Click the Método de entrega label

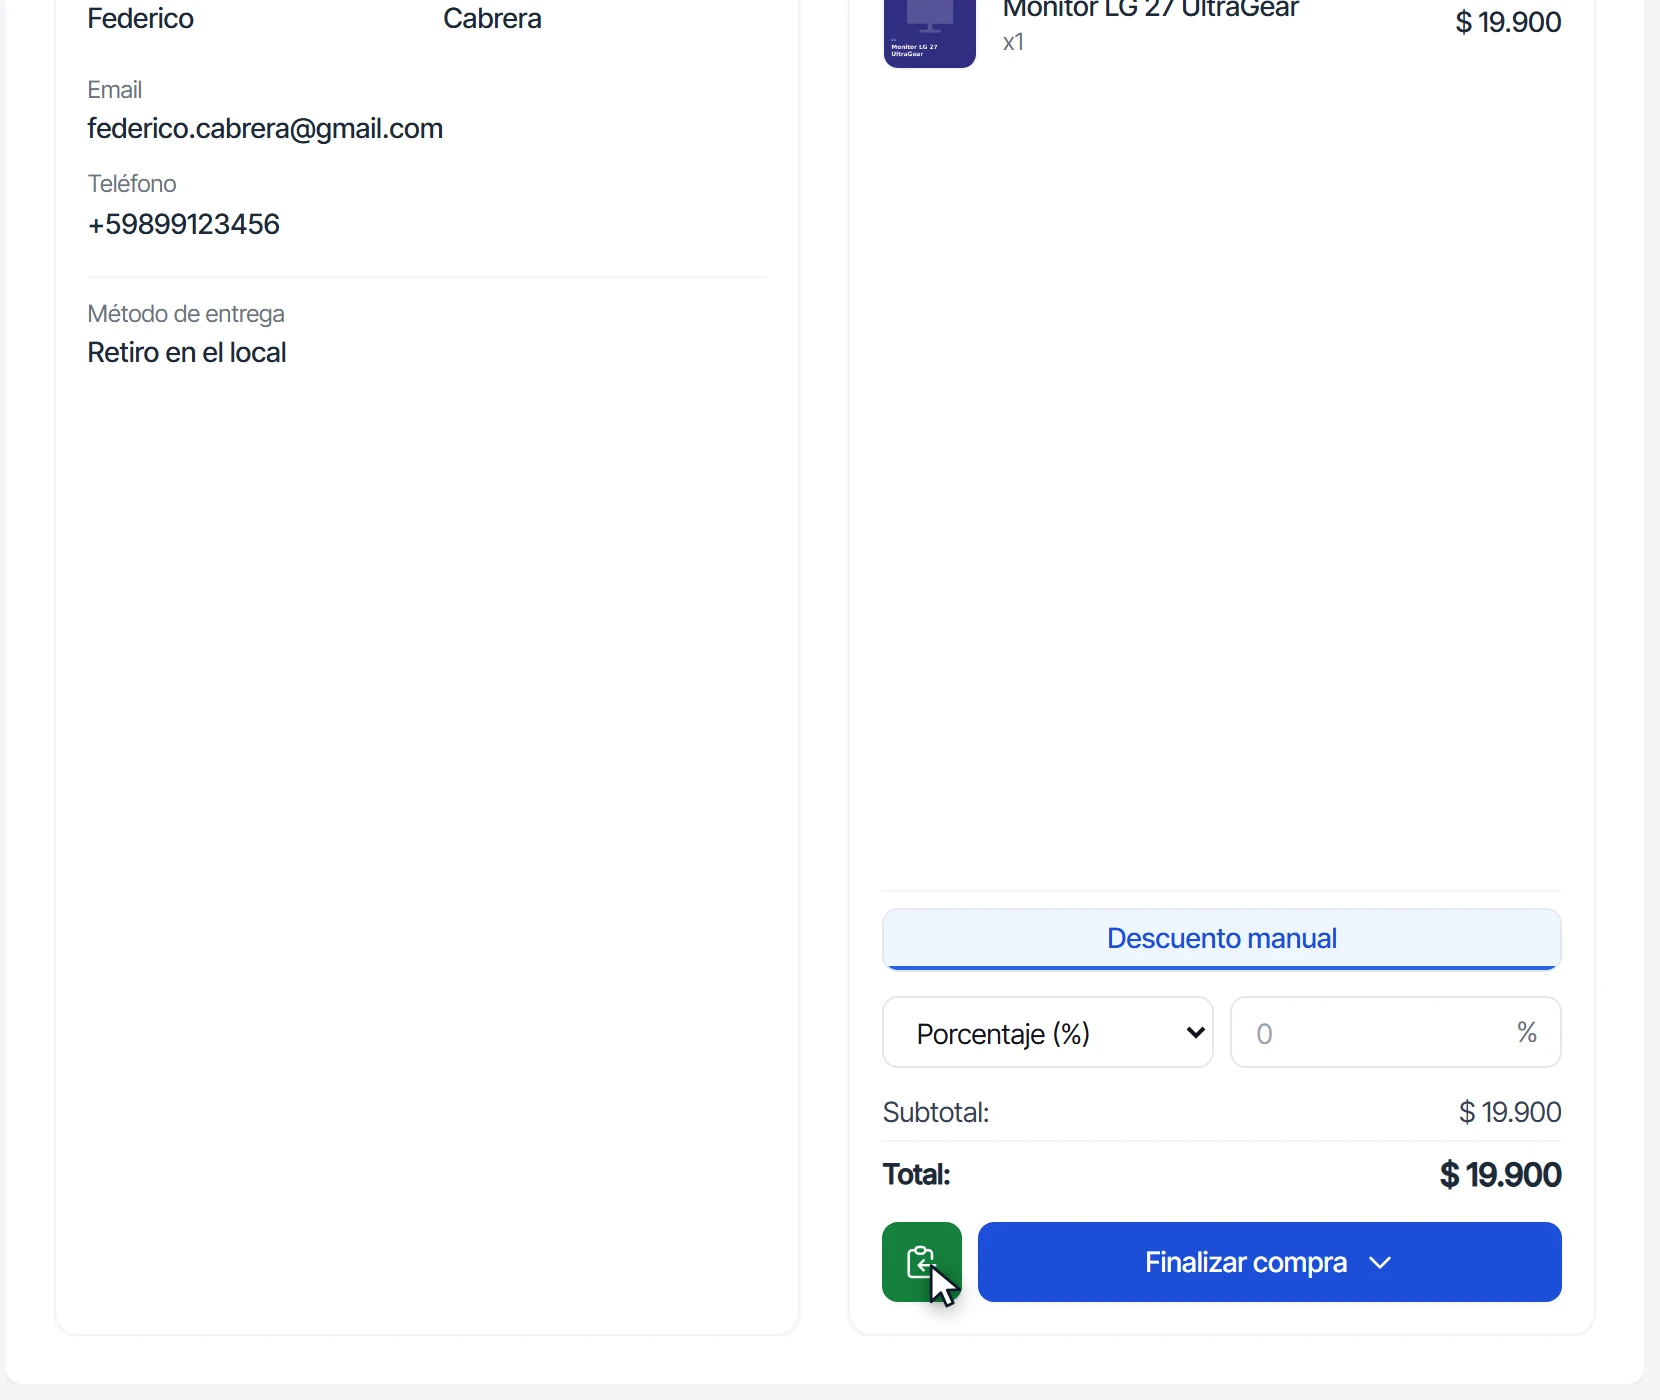pos(186,314)
